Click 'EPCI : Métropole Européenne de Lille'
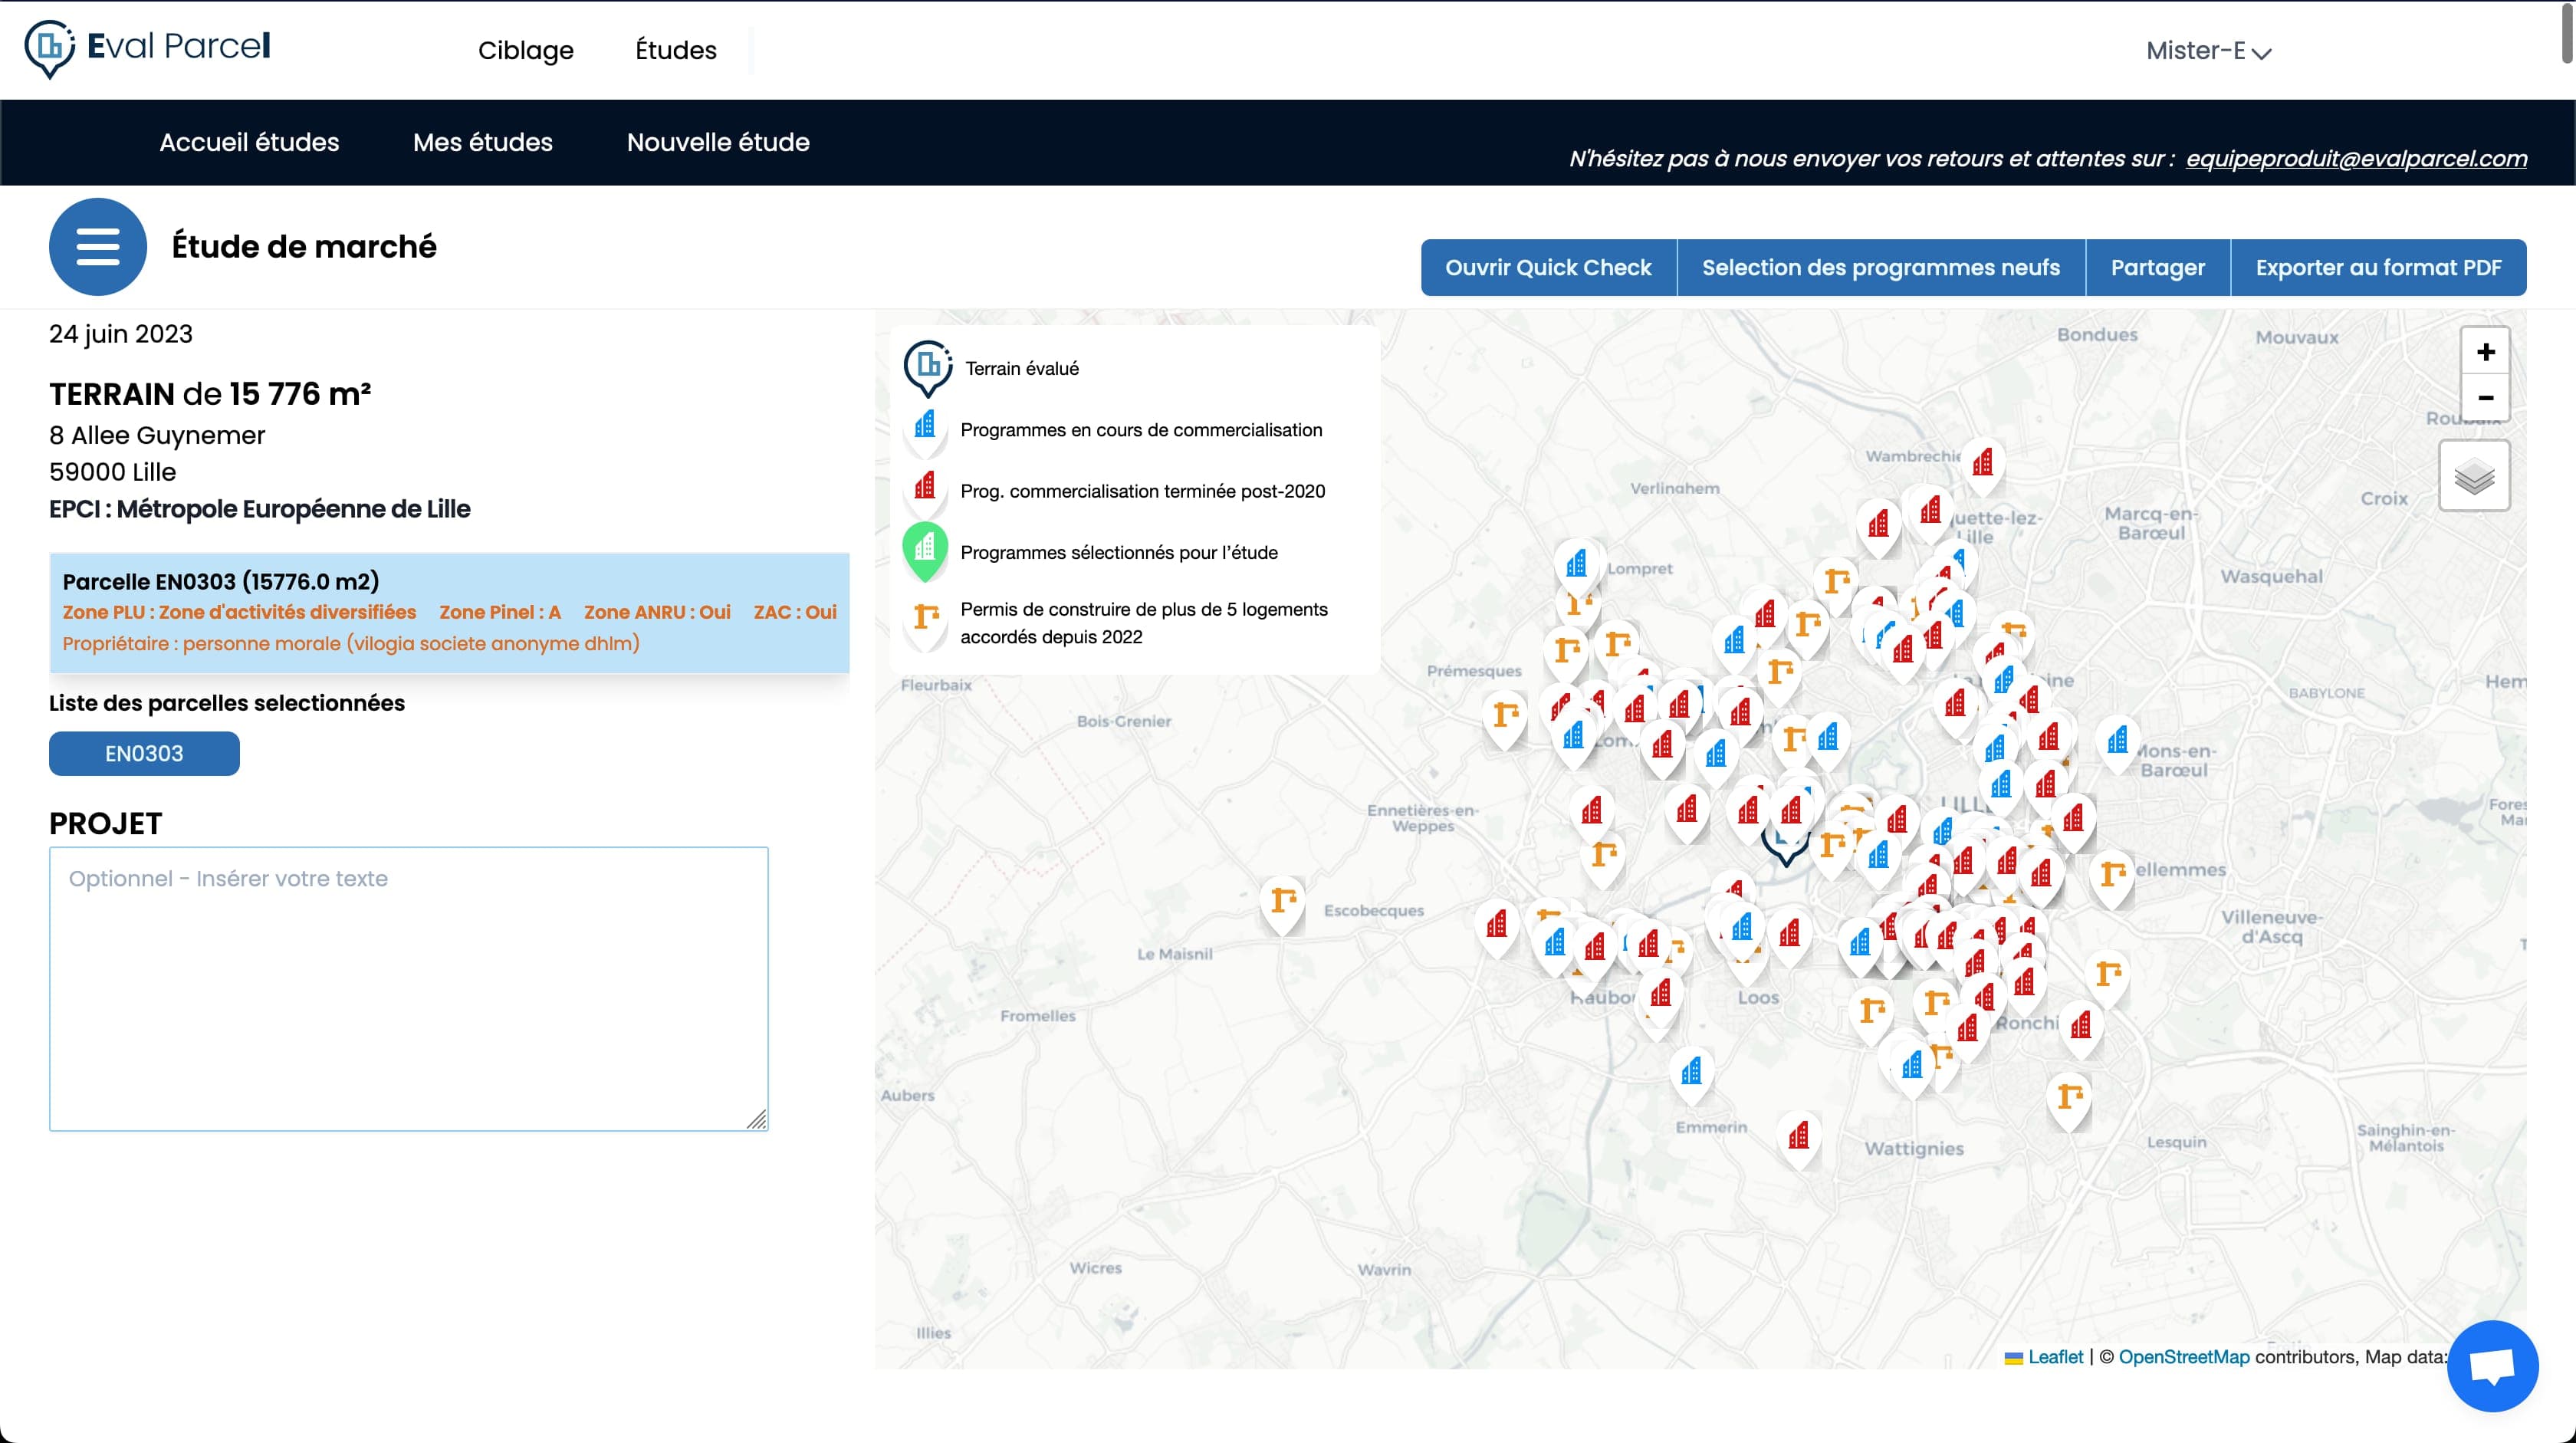The height and width of the screenshot is (1443, 2576). pyautogui.click(x=260, y=509)
